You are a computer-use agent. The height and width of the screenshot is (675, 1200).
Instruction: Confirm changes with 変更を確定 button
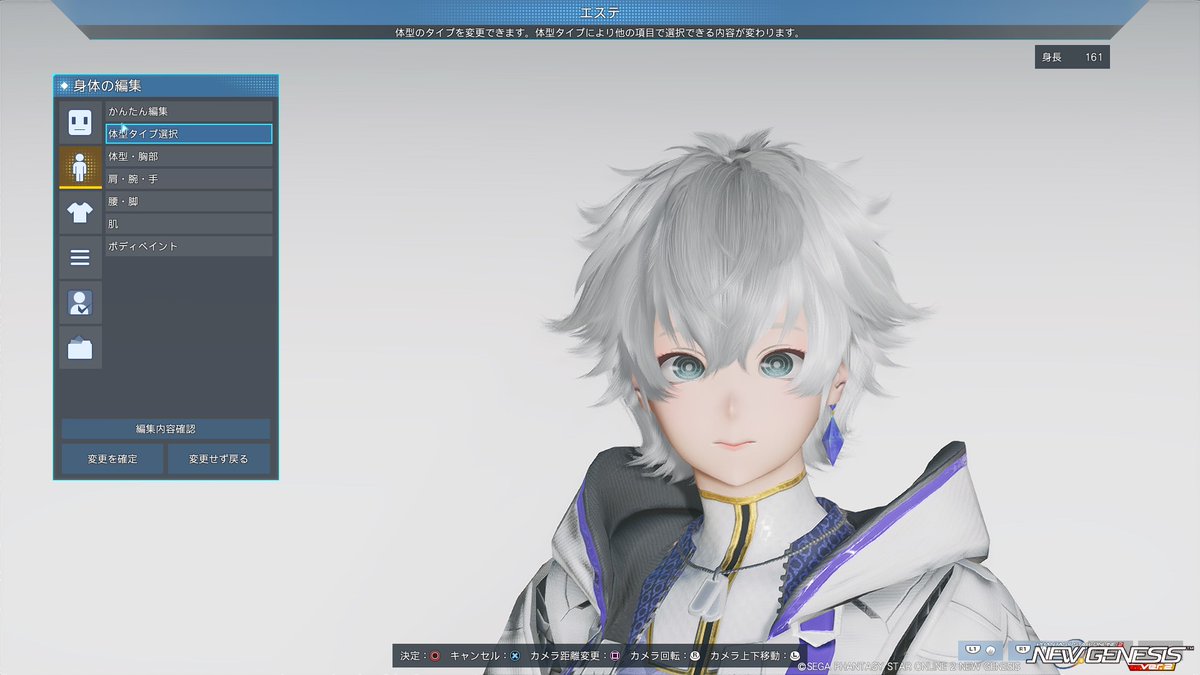point(112,459)
